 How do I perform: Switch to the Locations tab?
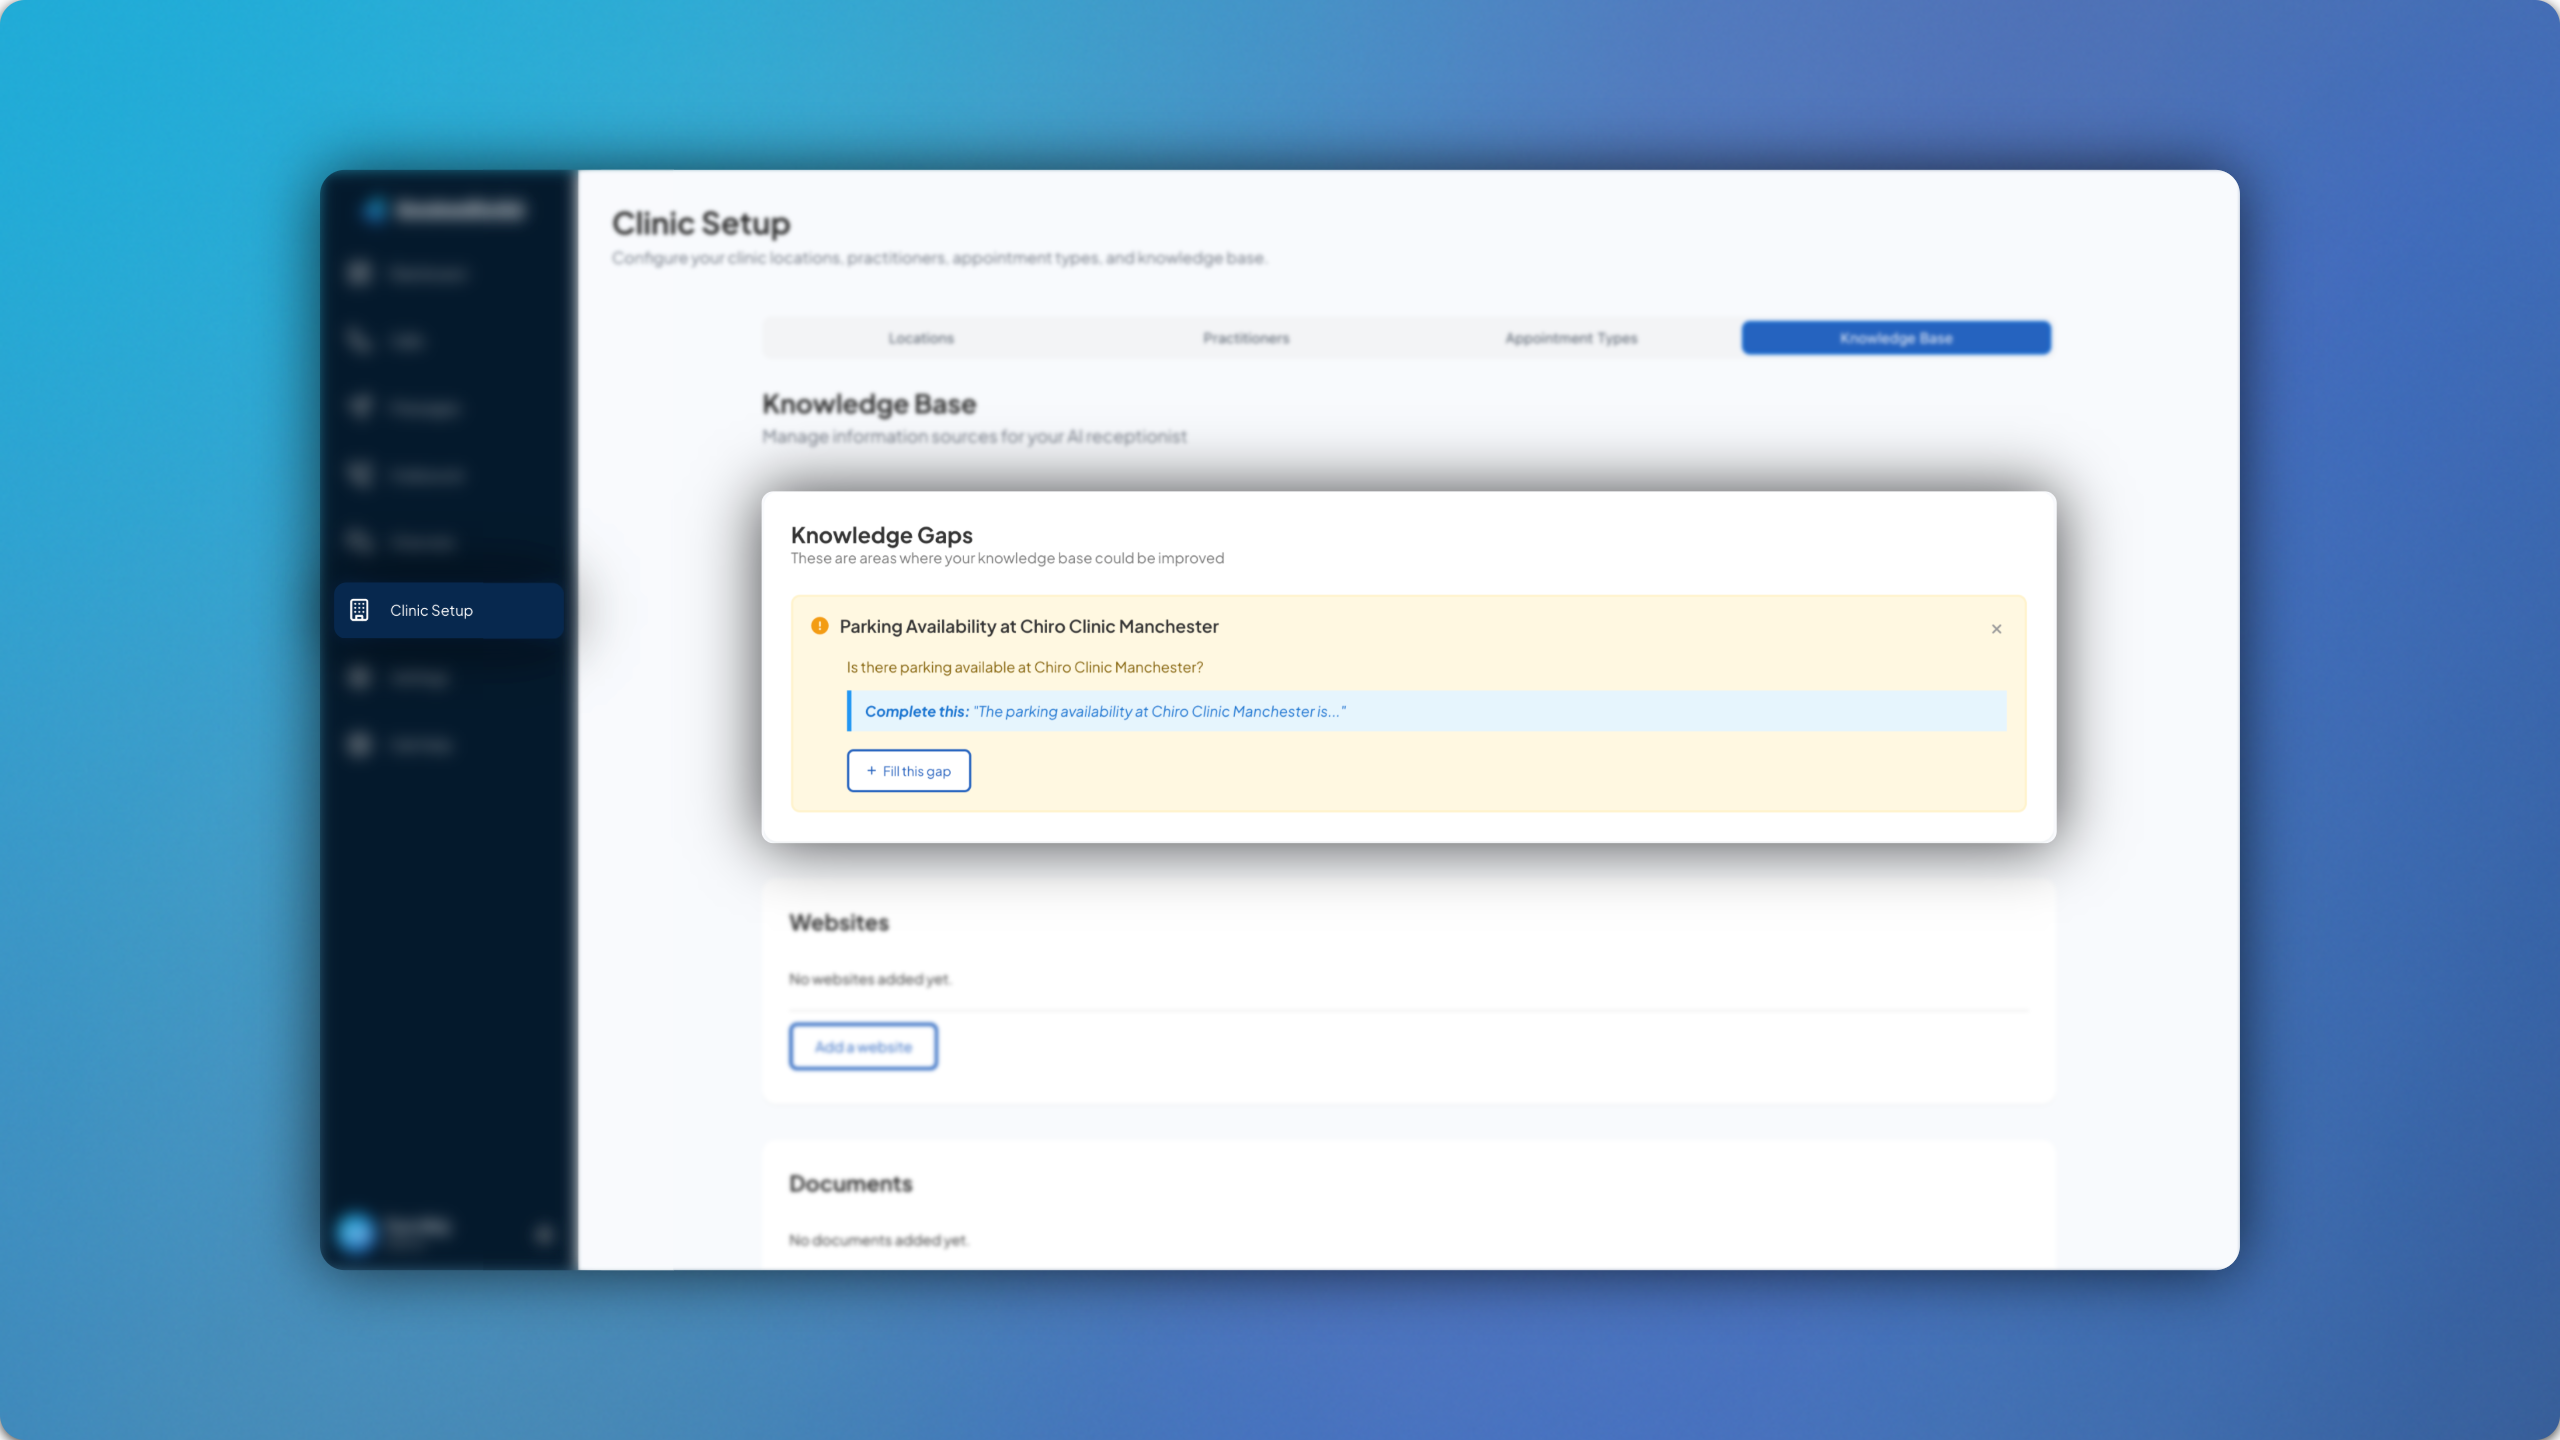(x=921, y=338)
